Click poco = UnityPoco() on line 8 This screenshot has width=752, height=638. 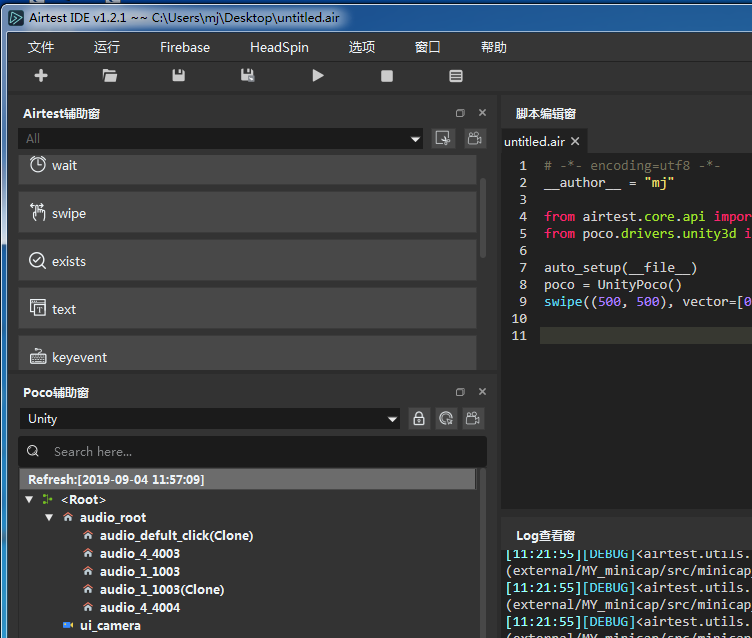(x=612, y=285)
